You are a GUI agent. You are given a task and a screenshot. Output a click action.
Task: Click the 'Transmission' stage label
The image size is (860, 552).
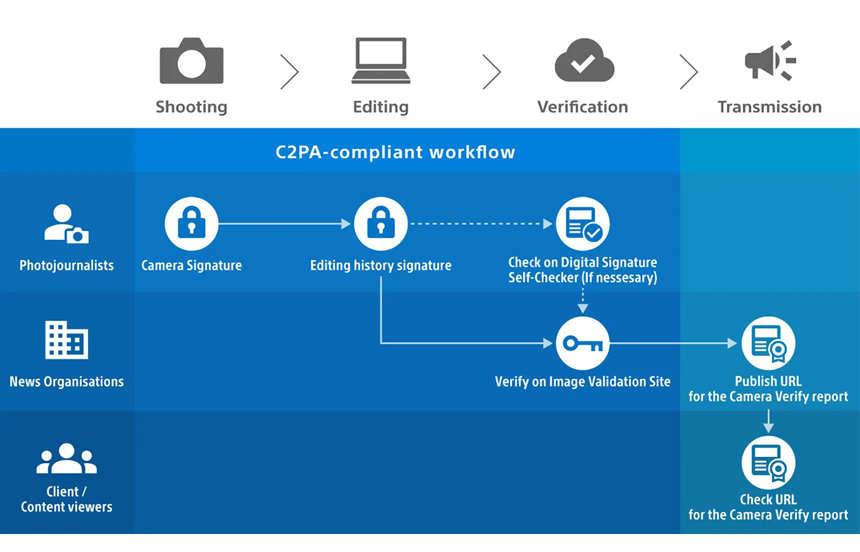pyautogui.click(x=770, y=106)
